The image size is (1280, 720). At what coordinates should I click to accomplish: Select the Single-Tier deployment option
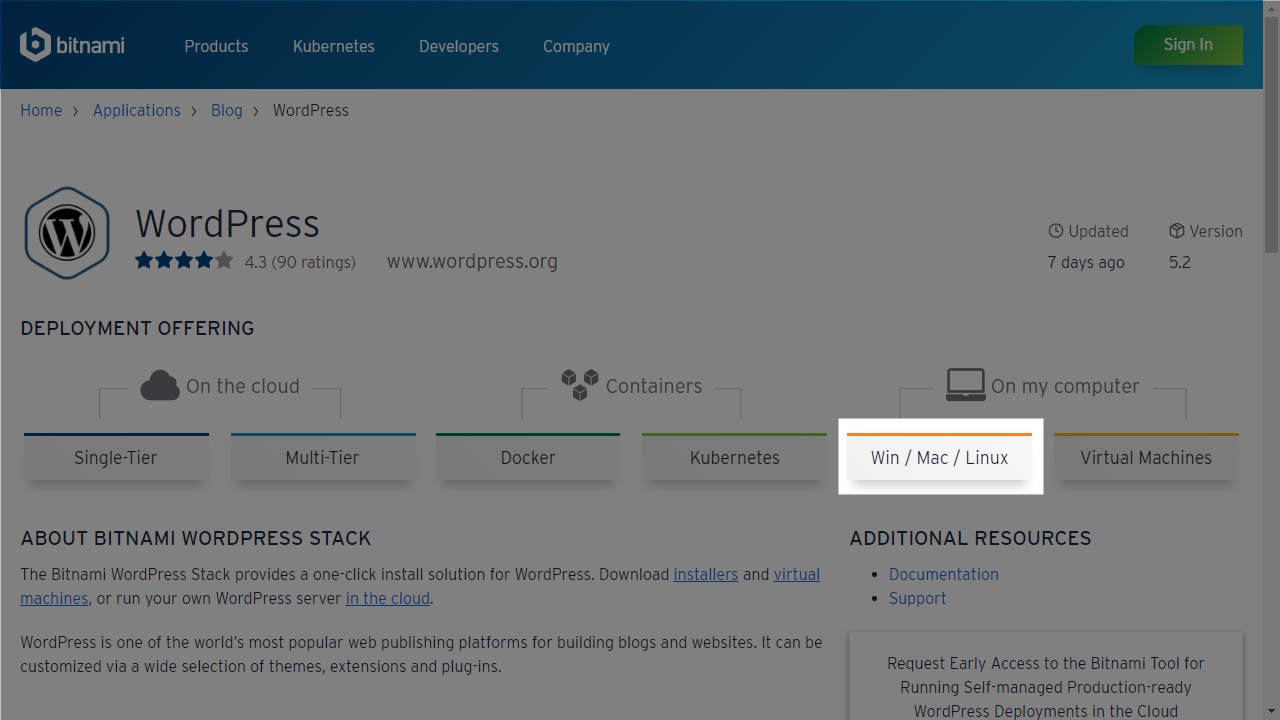[x=116, y=457]
